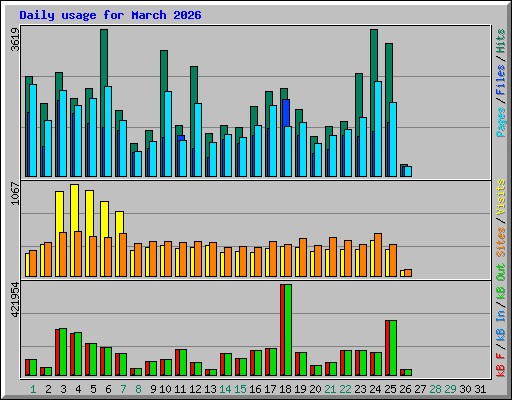Screen dimensions: 512x400
Task: Select day 31 on the date axis
Action: click(x=480, y=389)
